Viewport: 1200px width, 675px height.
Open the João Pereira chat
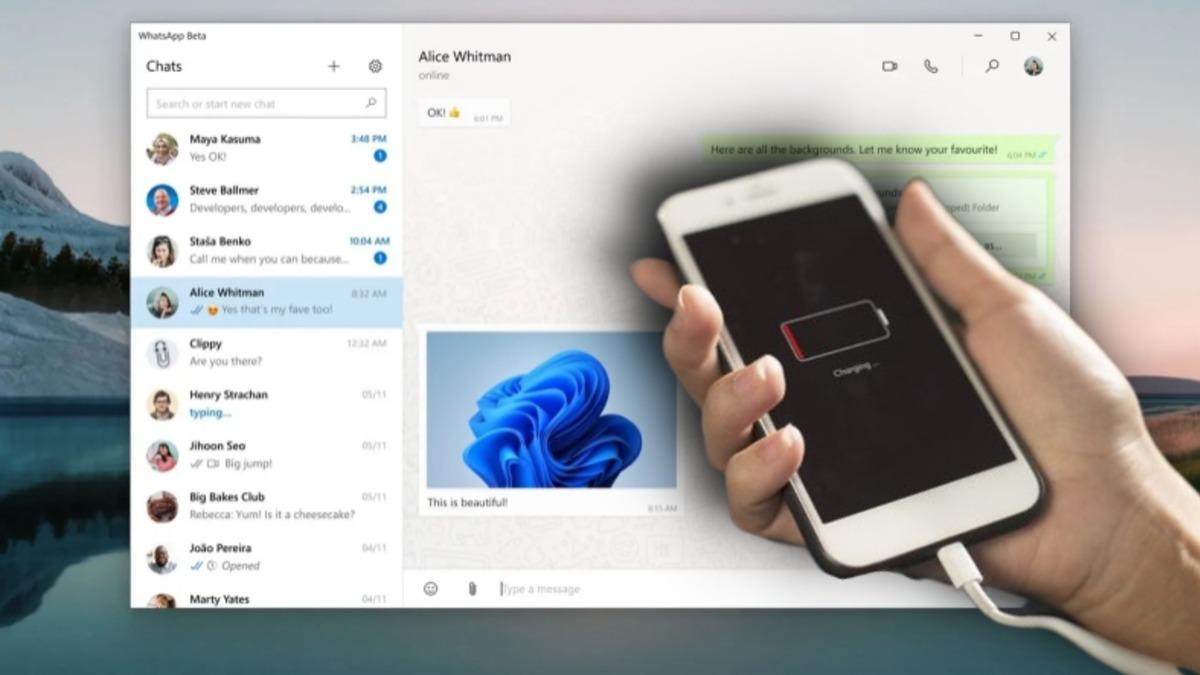pyautogui.click(x=266, y=557)
